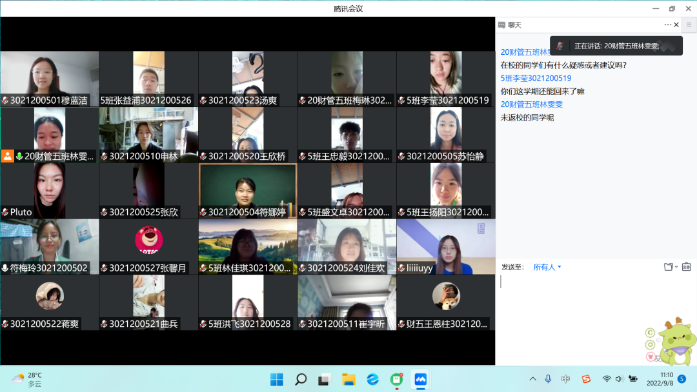The height and width of the screenshot is (392, 697).
Task: Click the chat file-send icon near 所有人
Action: (668, 267)
